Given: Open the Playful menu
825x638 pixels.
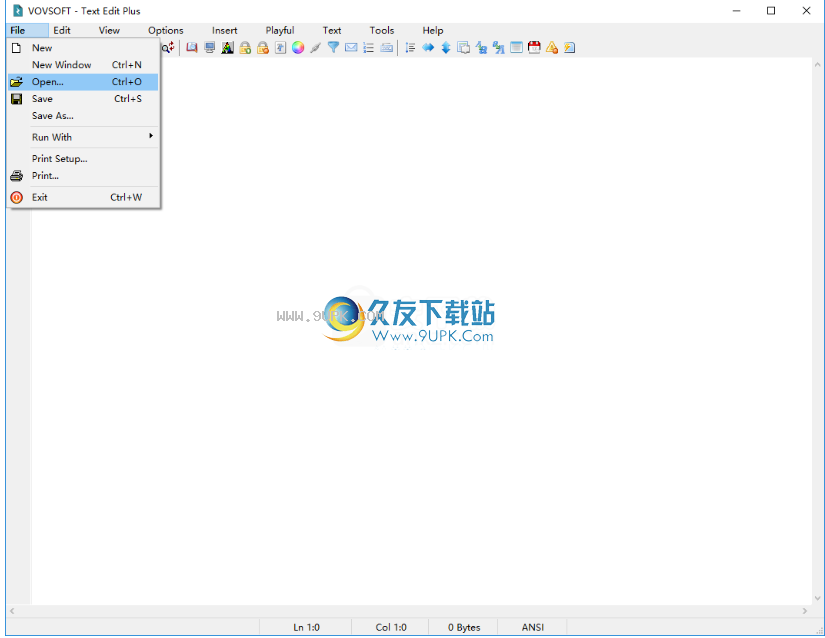Looking at the screenshot, I should tap(280, 31).
